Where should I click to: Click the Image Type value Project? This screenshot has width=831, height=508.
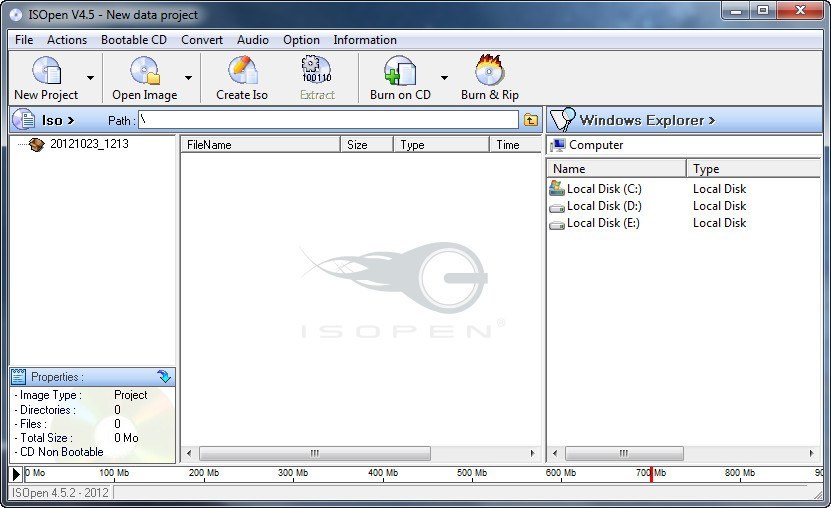pos(130,395)
